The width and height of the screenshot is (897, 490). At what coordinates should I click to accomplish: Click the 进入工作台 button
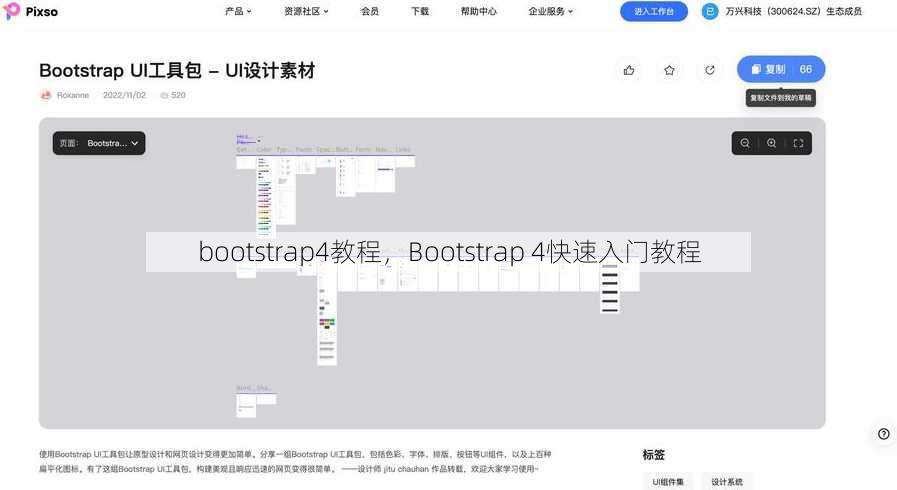[x=654, y=11]
